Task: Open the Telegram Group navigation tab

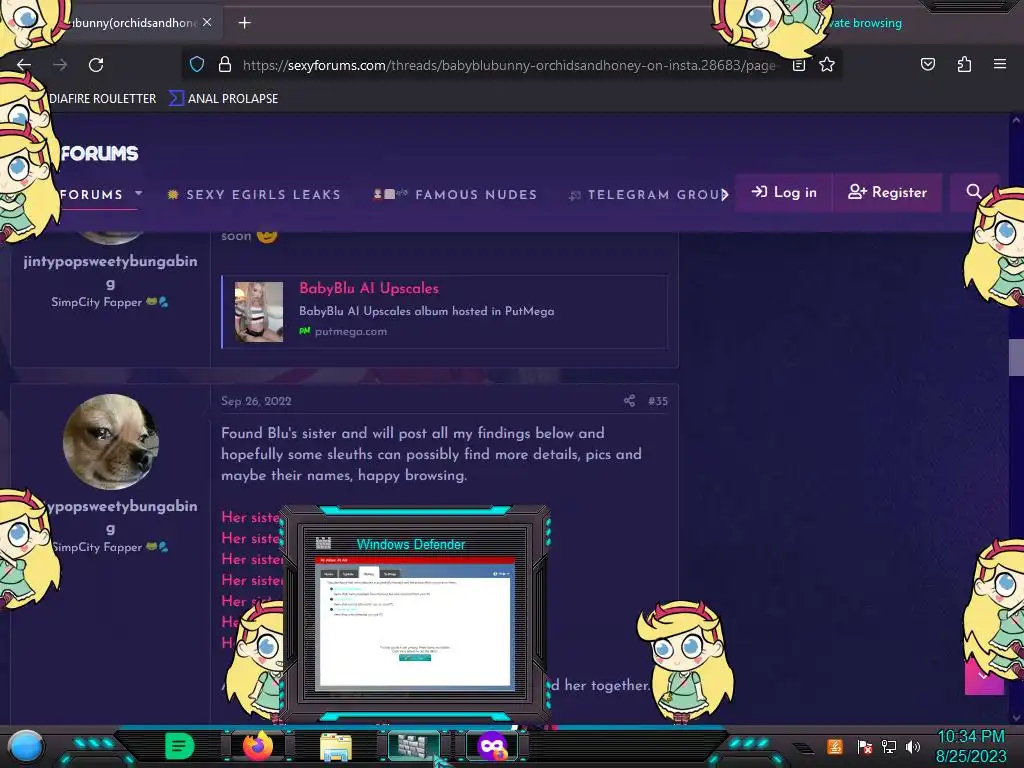Action: (648, 195)
